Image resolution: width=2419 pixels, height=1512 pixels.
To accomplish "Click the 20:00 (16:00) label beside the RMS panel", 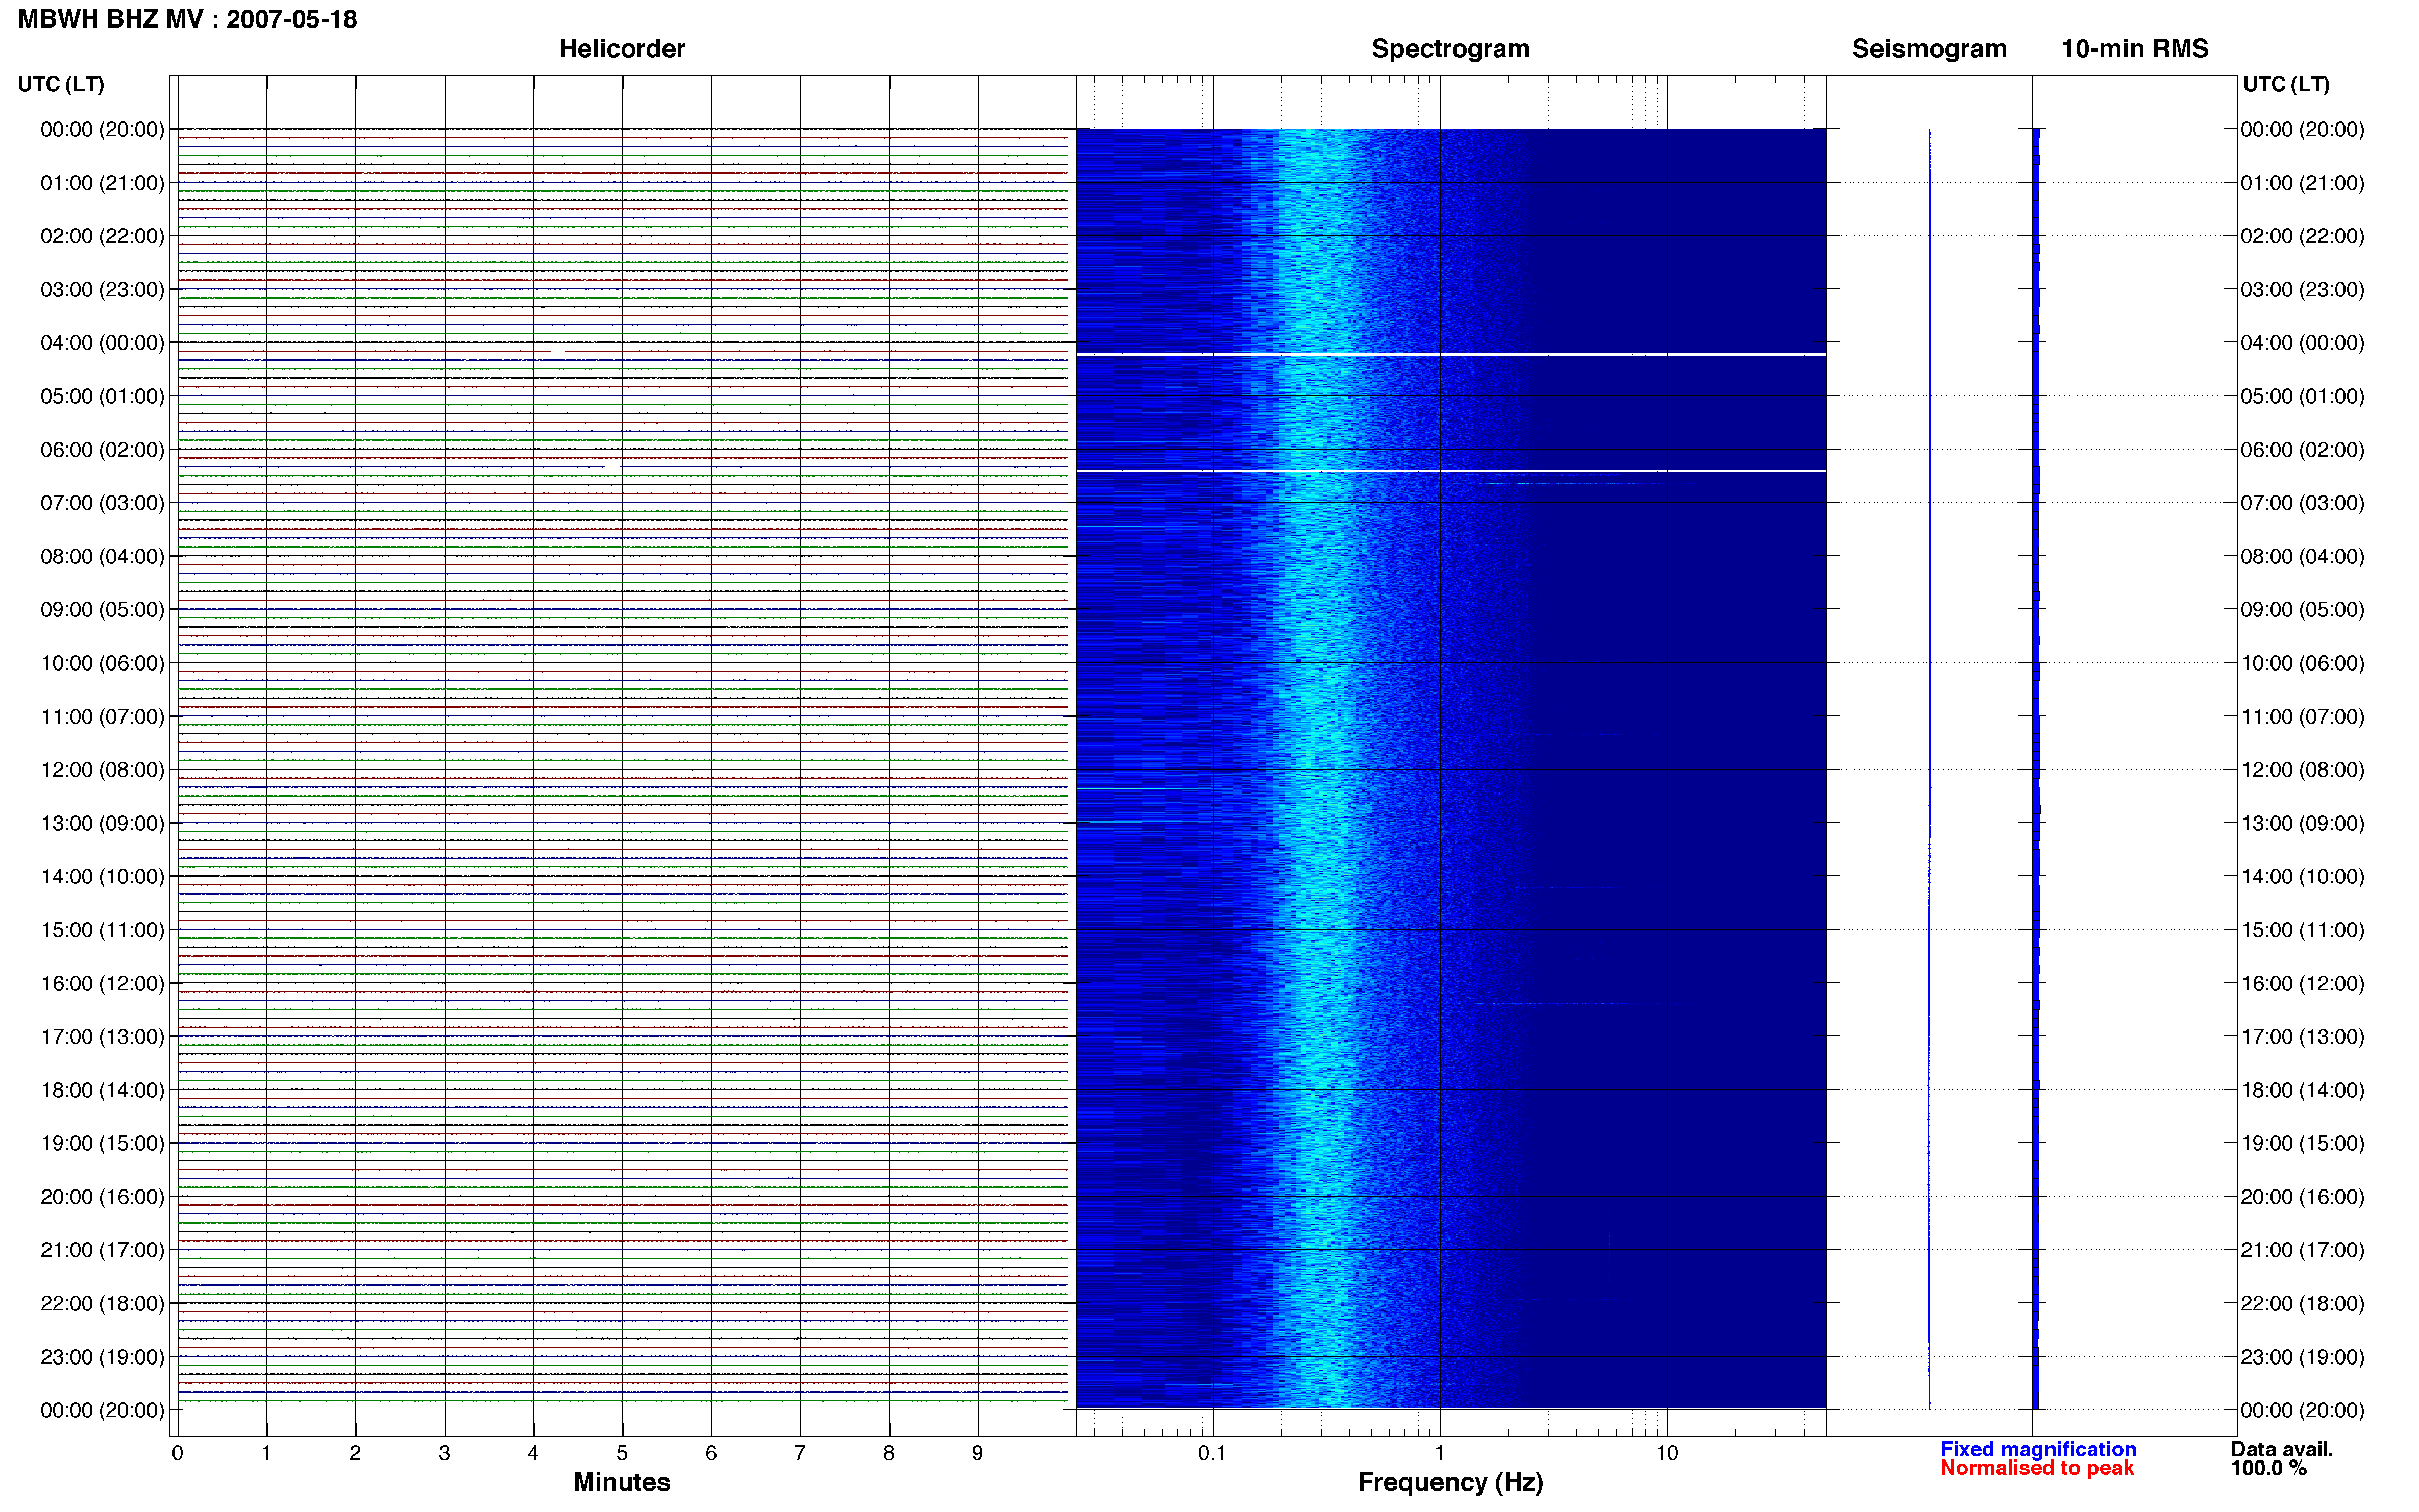I will pos(2302,1197).
